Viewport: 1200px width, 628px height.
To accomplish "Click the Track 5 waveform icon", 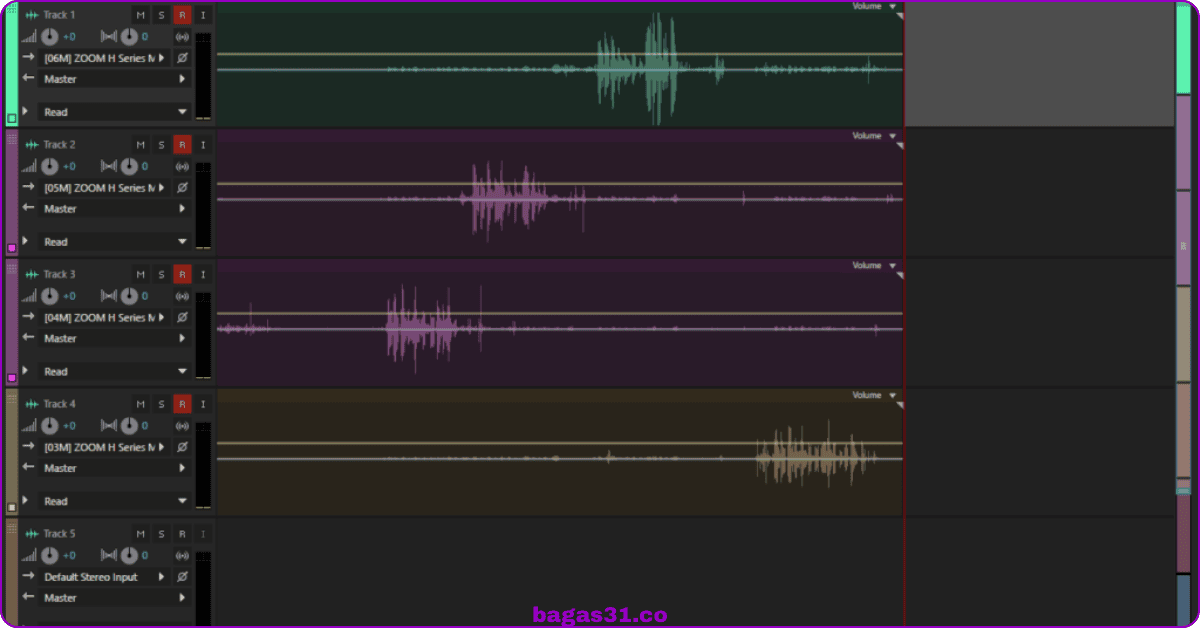I will tap(32, 534).
